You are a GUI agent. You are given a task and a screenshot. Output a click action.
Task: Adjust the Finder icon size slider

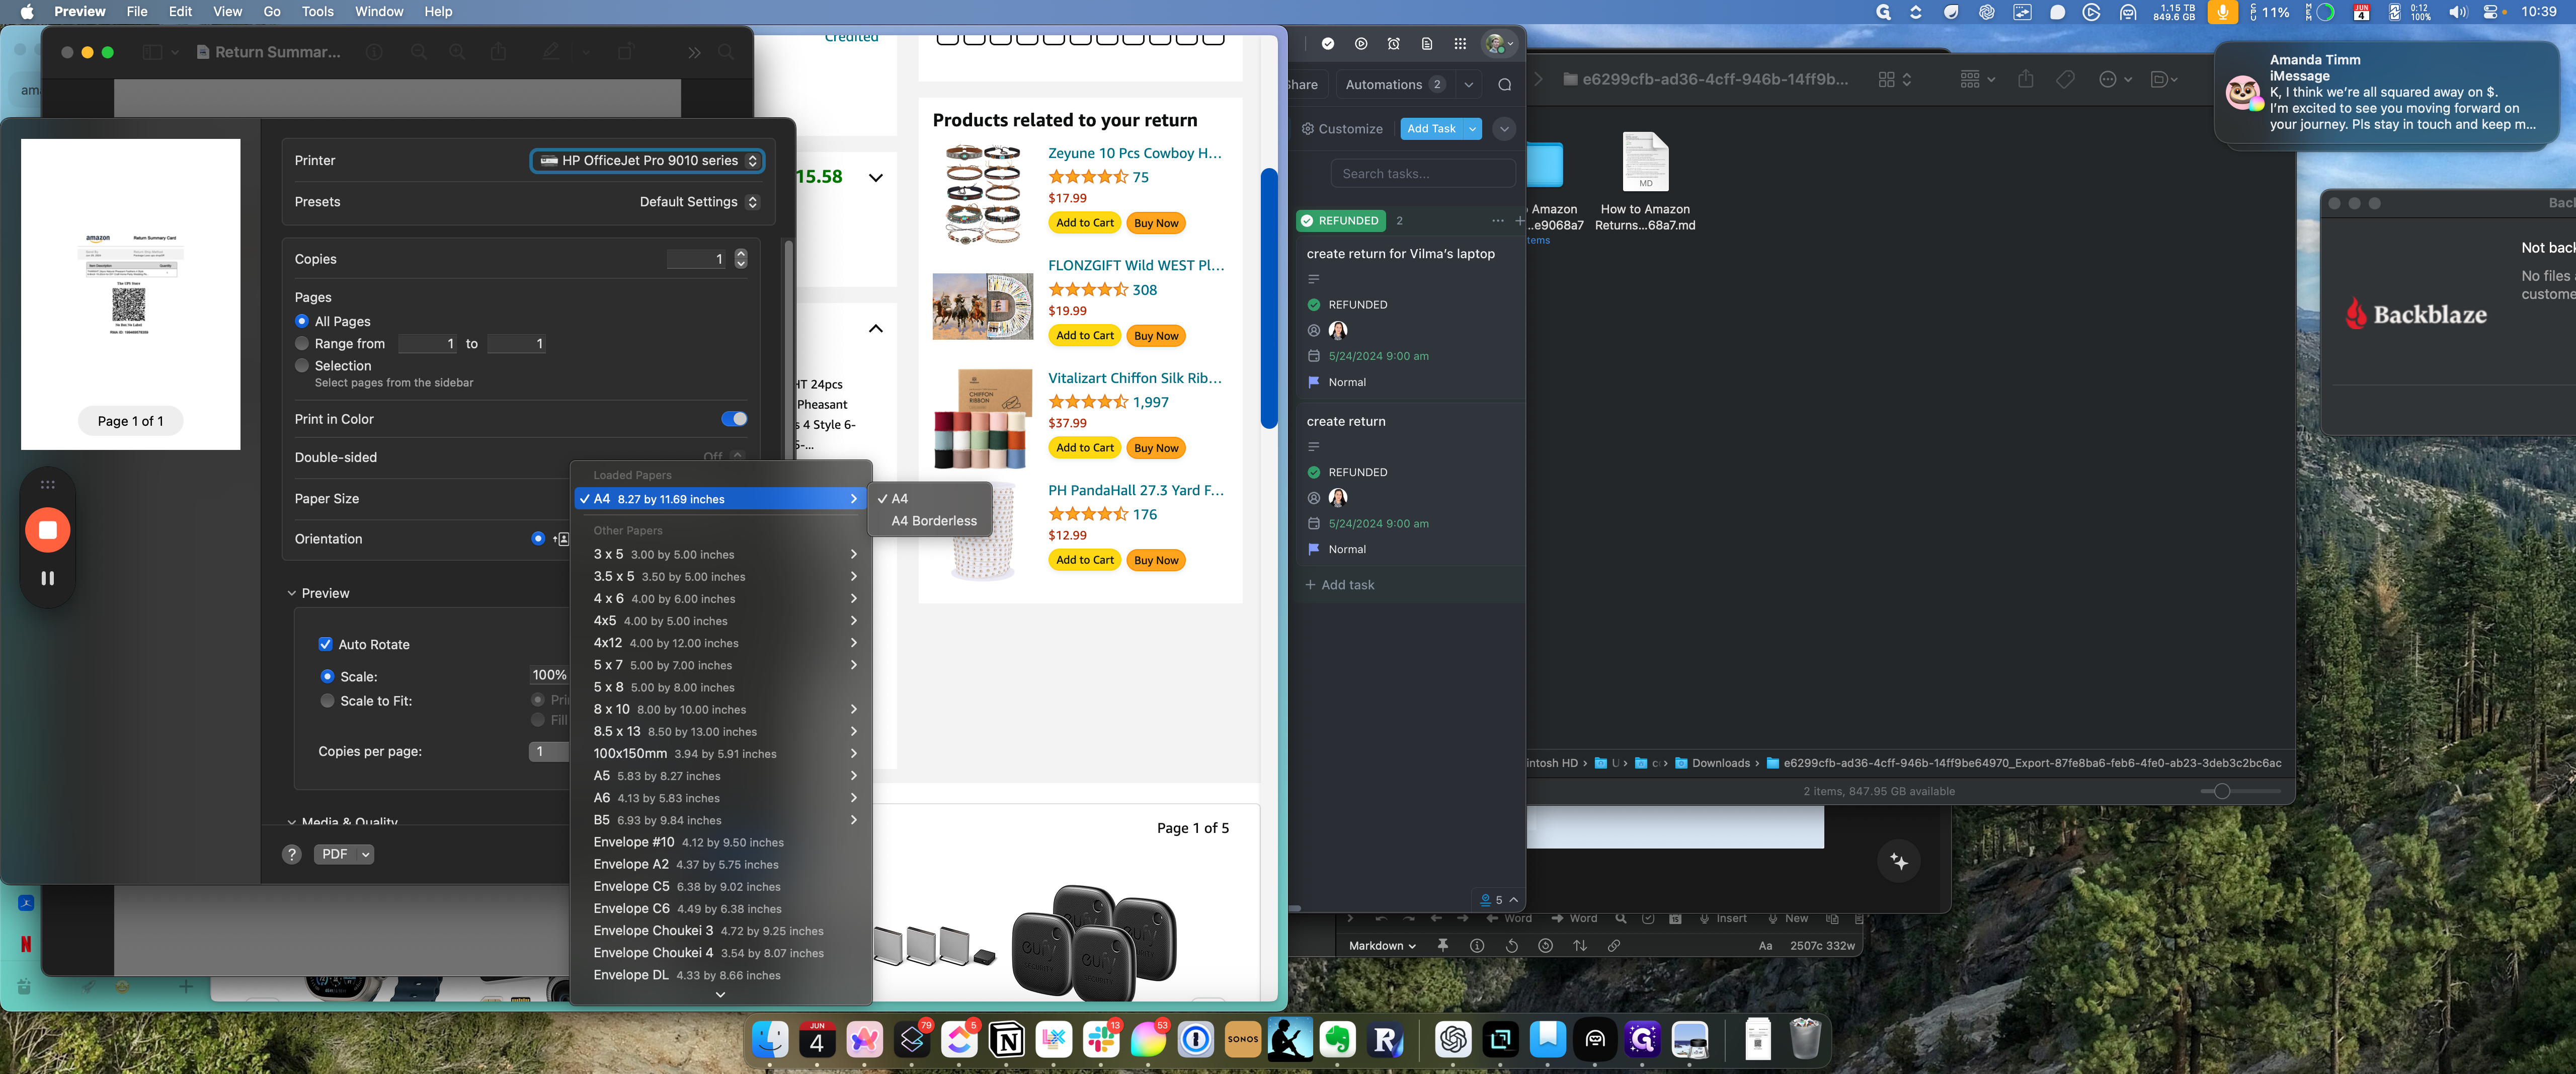tap(2222, 791)
